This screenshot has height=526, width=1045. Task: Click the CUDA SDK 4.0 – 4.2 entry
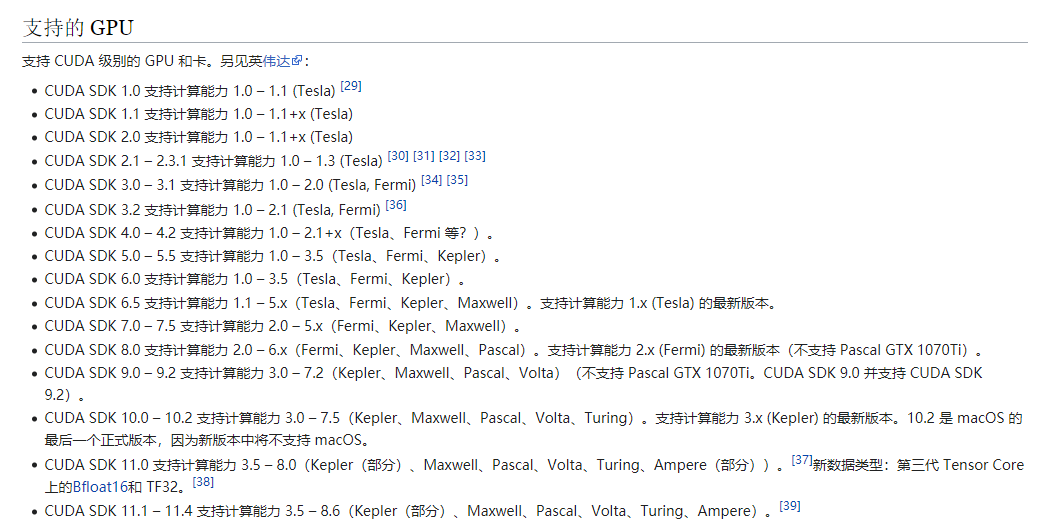click(269, 233)
